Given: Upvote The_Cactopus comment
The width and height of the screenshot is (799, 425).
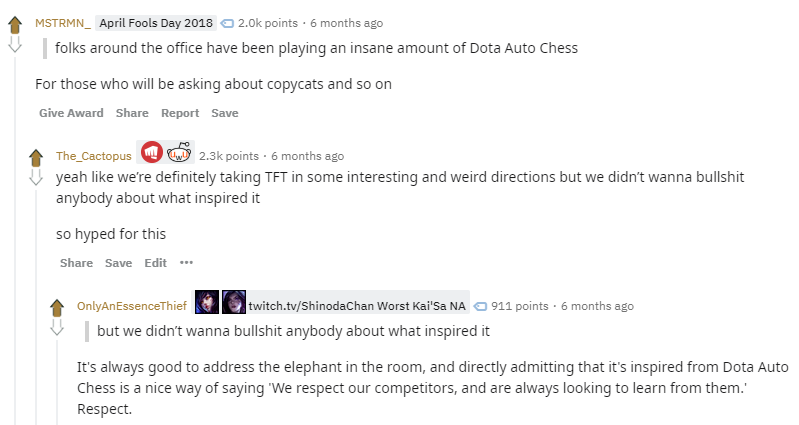Looking at the screenshot, I should coord(36,158).
